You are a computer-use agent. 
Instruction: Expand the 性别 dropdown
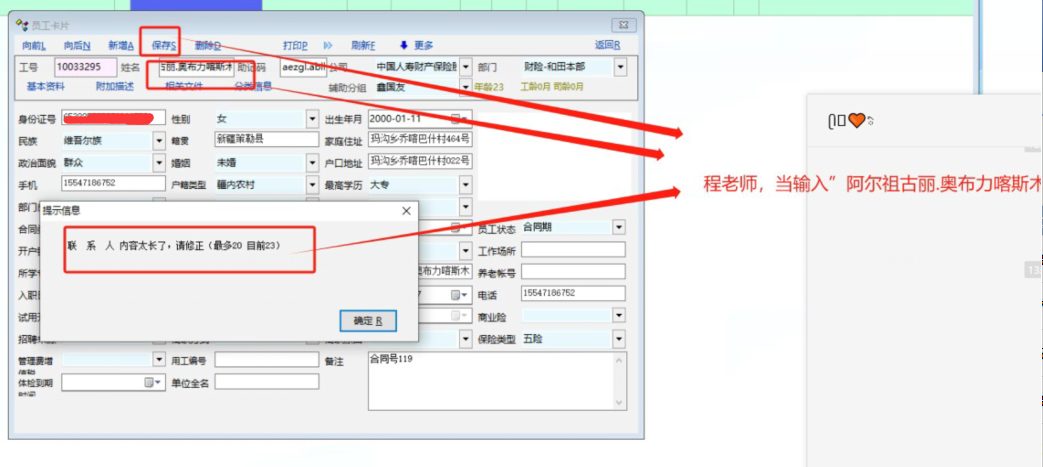(x=311, y=119)
